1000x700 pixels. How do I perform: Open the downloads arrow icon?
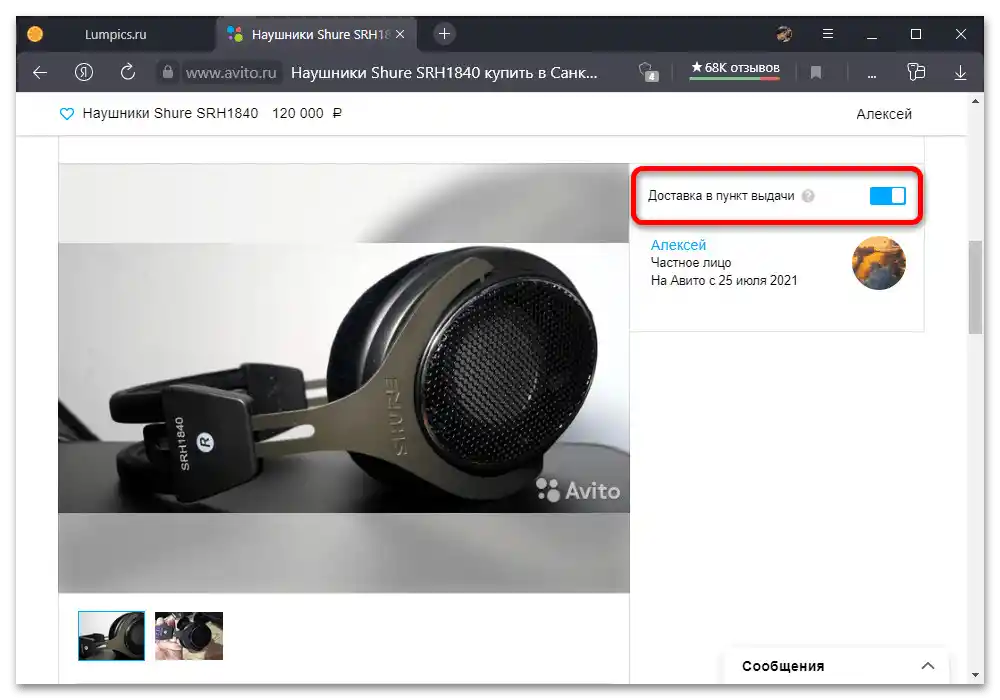pyautogui.click(x=960, y=73)
